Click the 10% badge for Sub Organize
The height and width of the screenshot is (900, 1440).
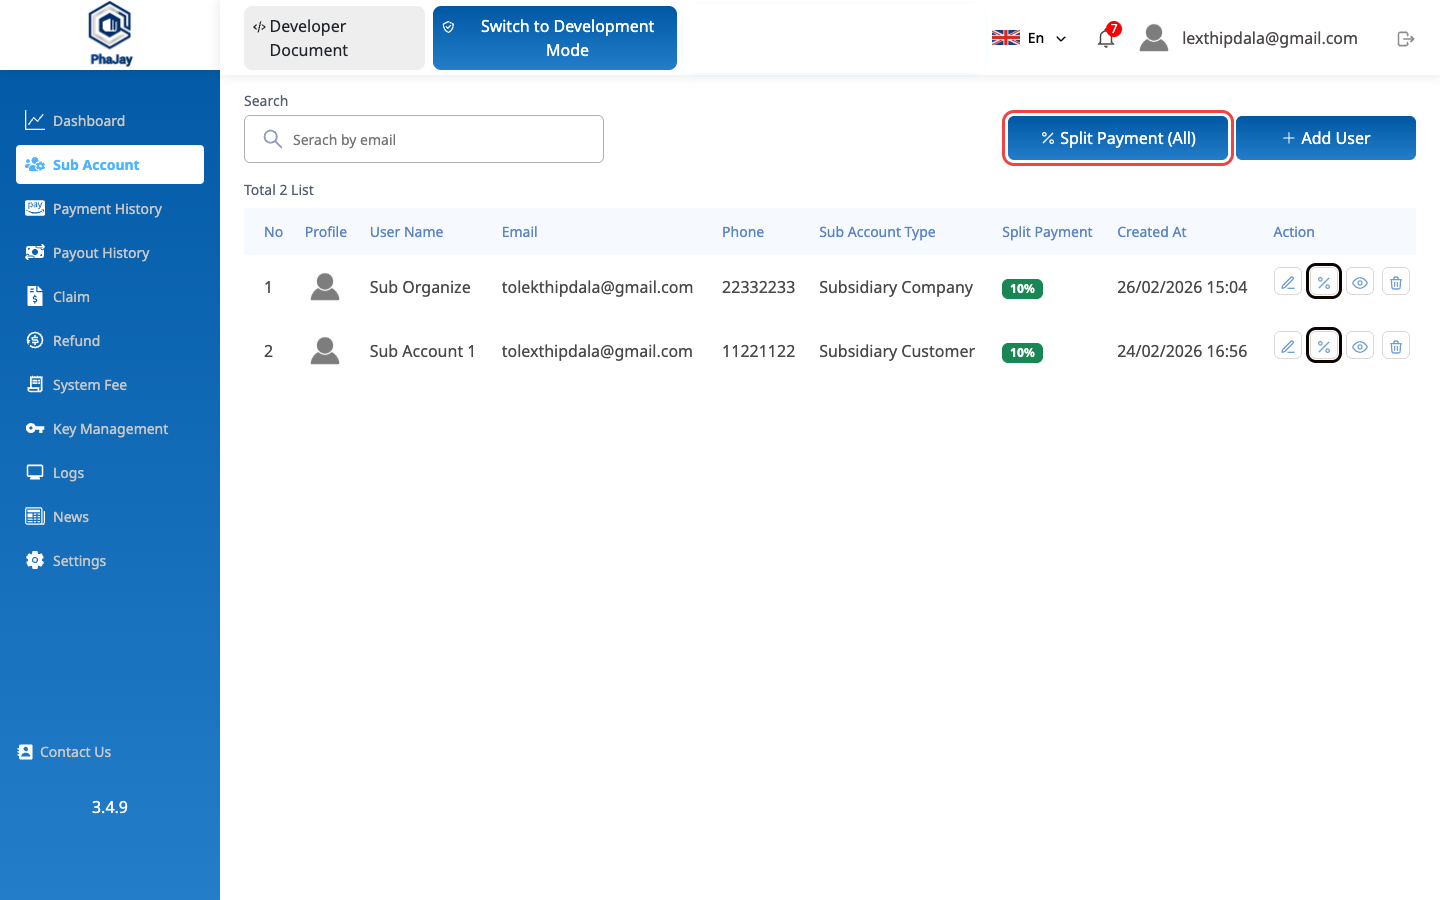pyautogui.click(x=1022, y=289)
